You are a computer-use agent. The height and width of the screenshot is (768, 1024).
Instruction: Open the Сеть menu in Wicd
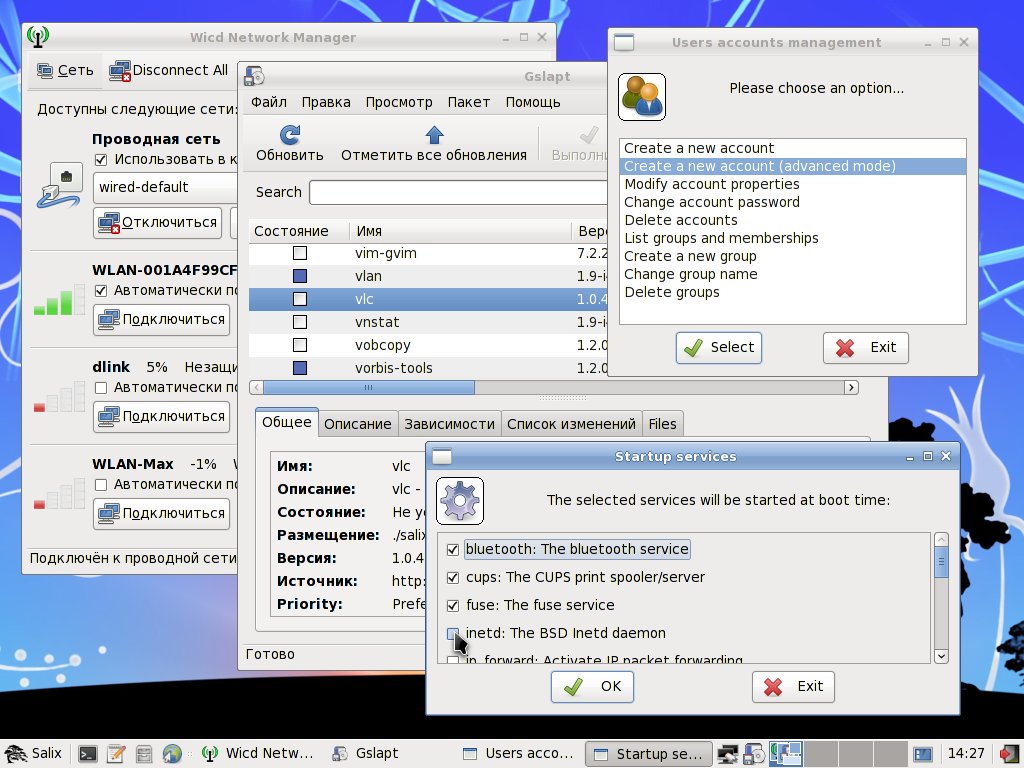(65, 71)
